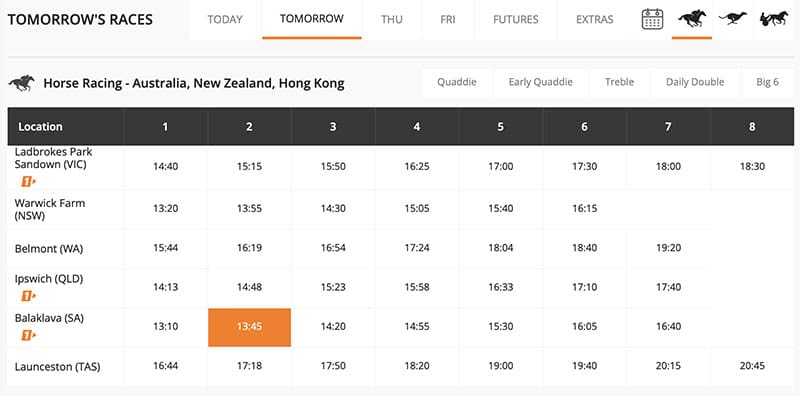Open the FUTURES tab

coord(516,20)
